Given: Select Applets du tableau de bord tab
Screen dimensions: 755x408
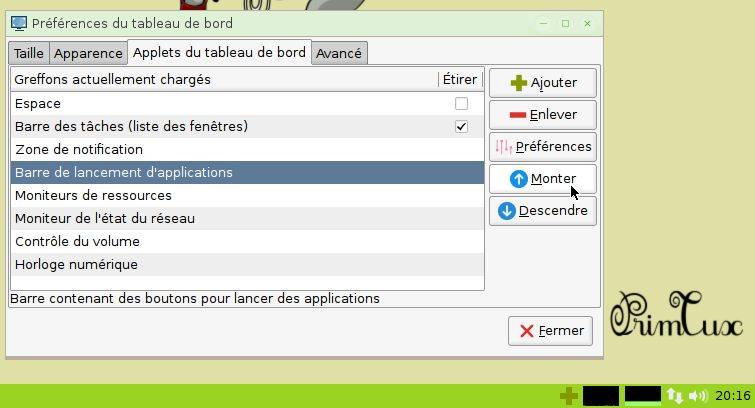Looking at the screenshot, I should pyautogui.click(x=219, y=52).
